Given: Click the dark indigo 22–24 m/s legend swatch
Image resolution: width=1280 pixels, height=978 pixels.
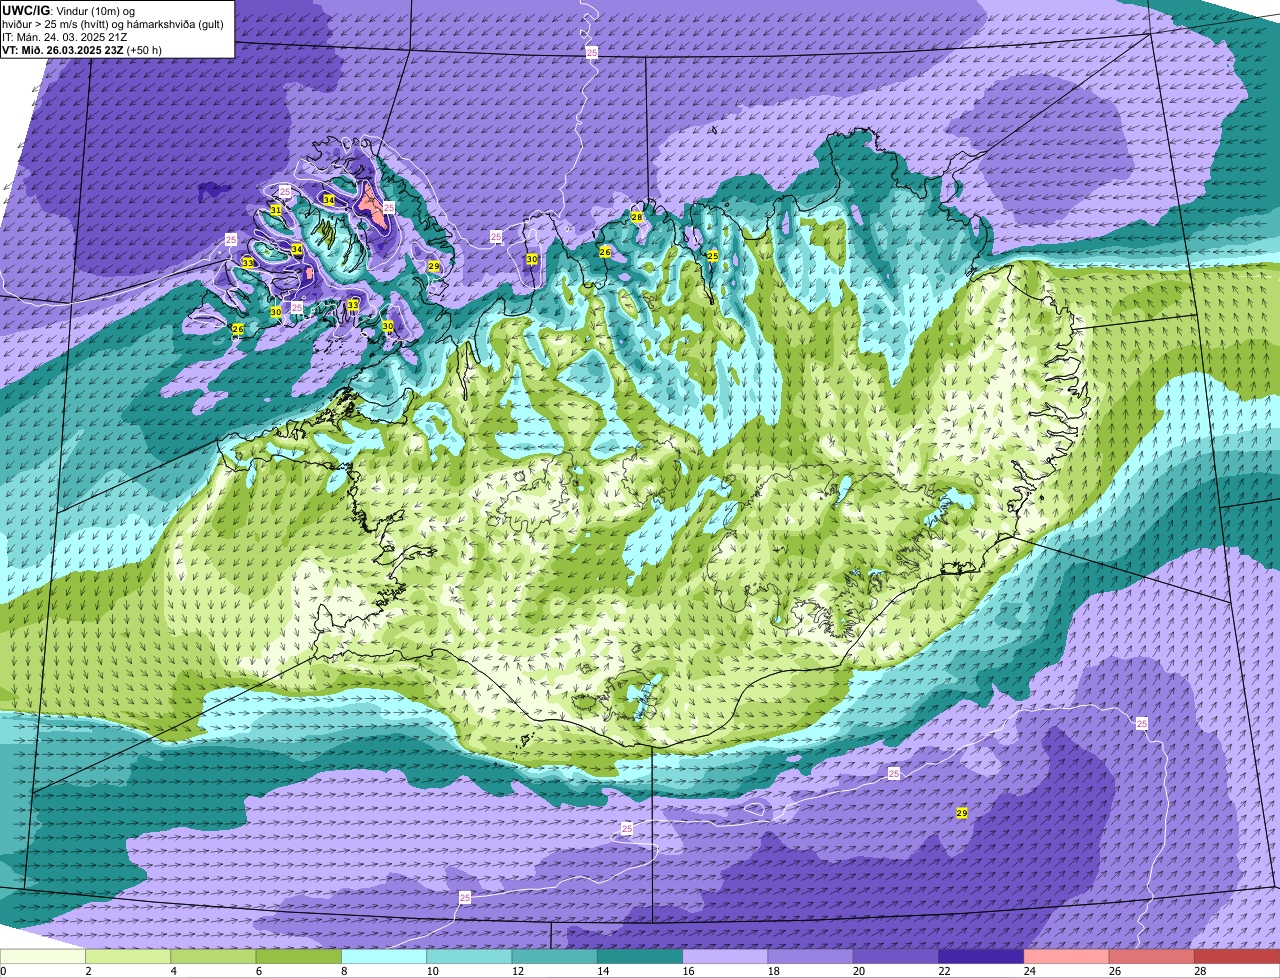Looking at the screenshot, I should point(982,956).
